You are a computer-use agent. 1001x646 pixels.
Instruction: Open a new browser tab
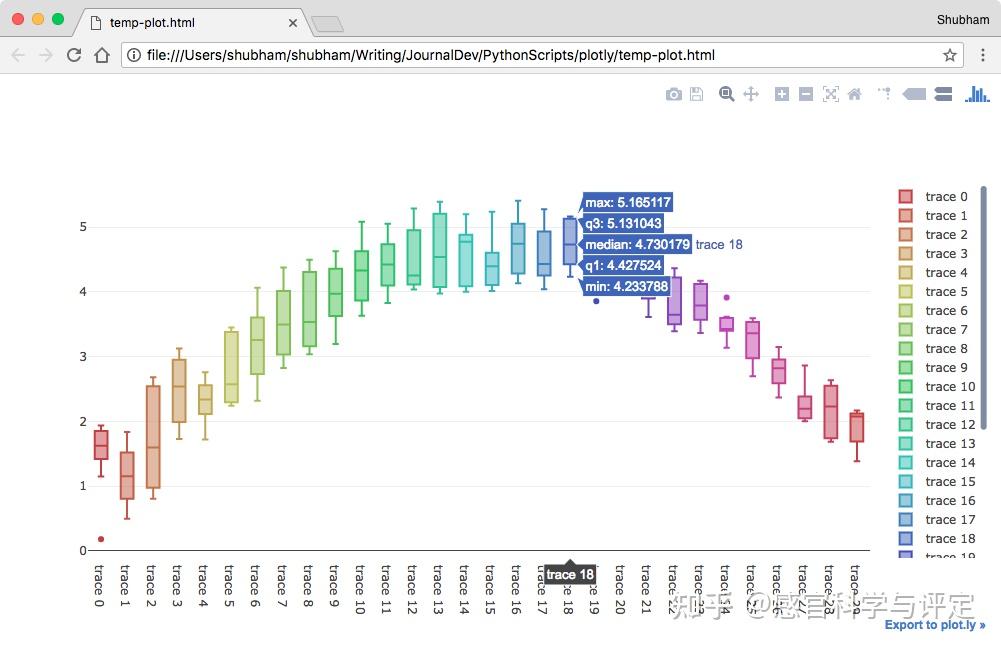[x=327, y=23]
